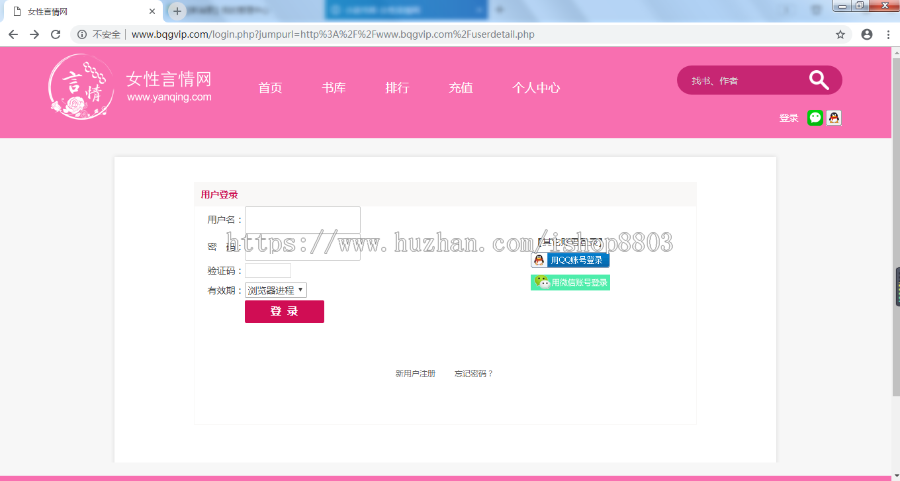This screenshot has width=900, height=481.
Task: Click the 用户名 input field
Action: click(x=302, y=220)
